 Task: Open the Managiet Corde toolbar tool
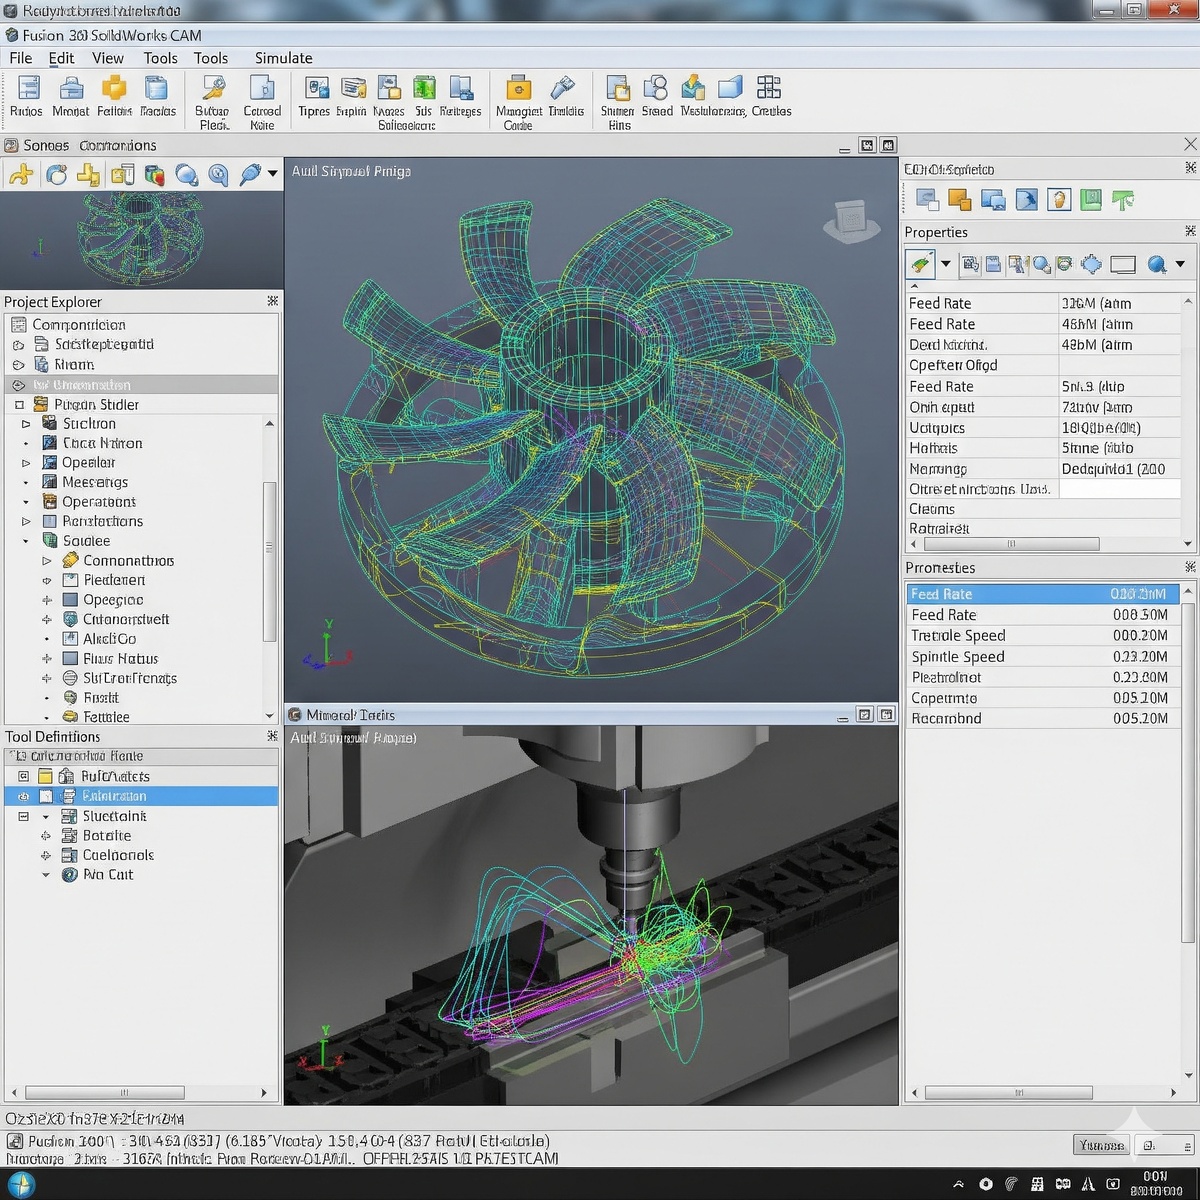tap(517, 88)
